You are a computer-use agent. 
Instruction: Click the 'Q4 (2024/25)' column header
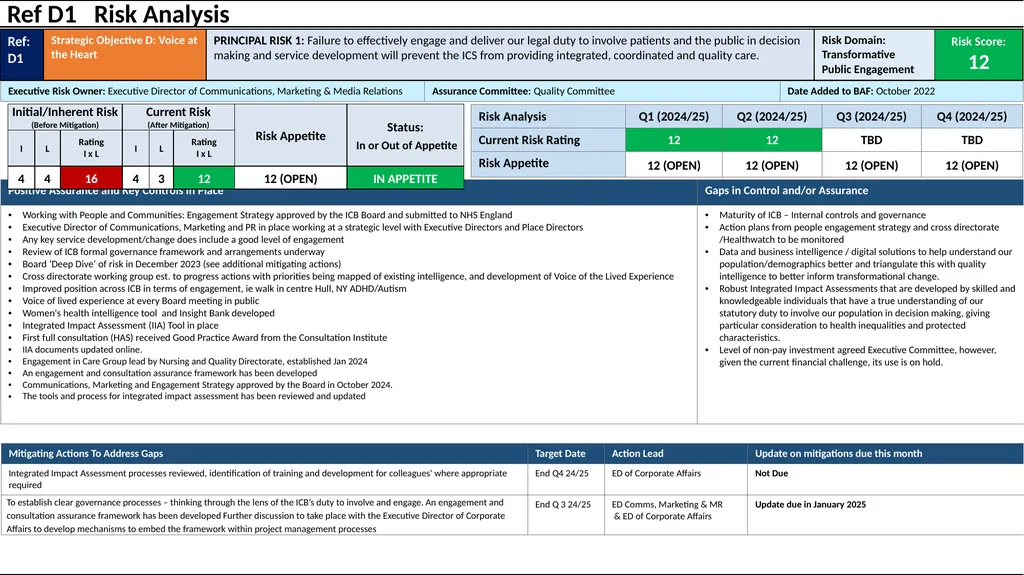tap(972, 116)
